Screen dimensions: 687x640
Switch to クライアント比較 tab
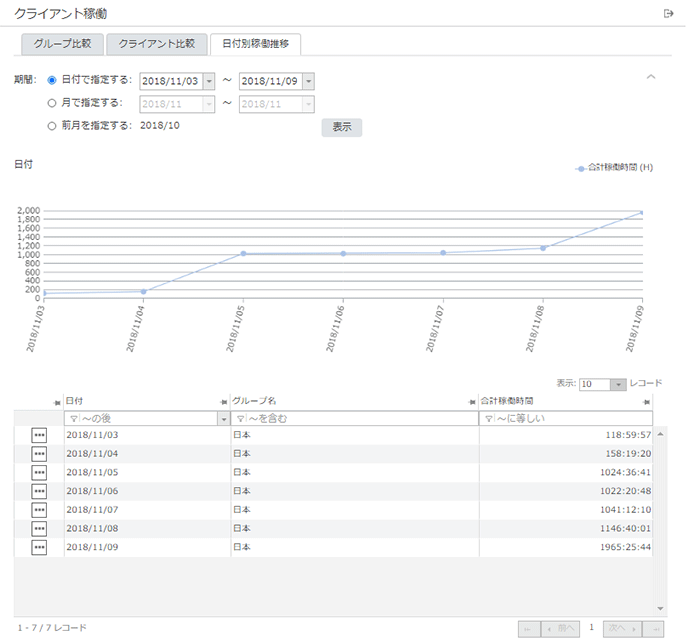click(156, 44)
